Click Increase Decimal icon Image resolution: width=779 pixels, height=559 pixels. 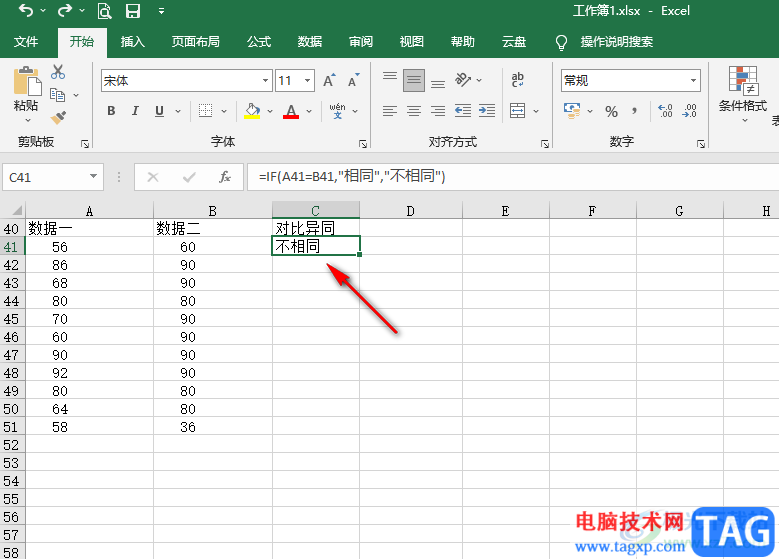[x=665, y=111]
